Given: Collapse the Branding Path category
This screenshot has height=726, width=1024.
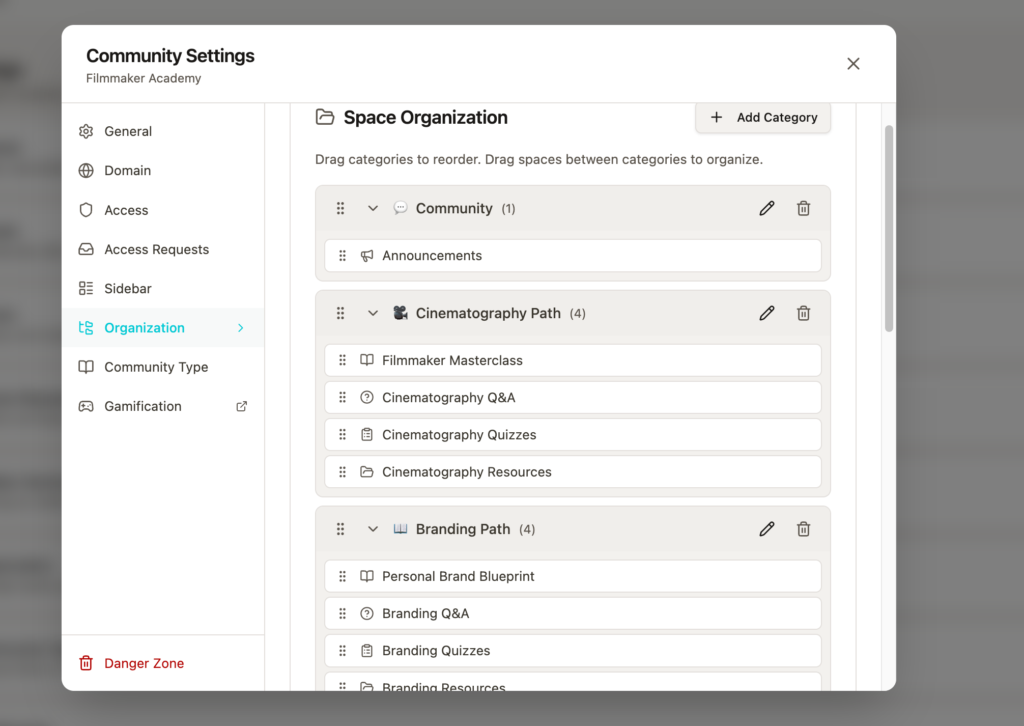Looking at the screenshot, I should 373,529.
